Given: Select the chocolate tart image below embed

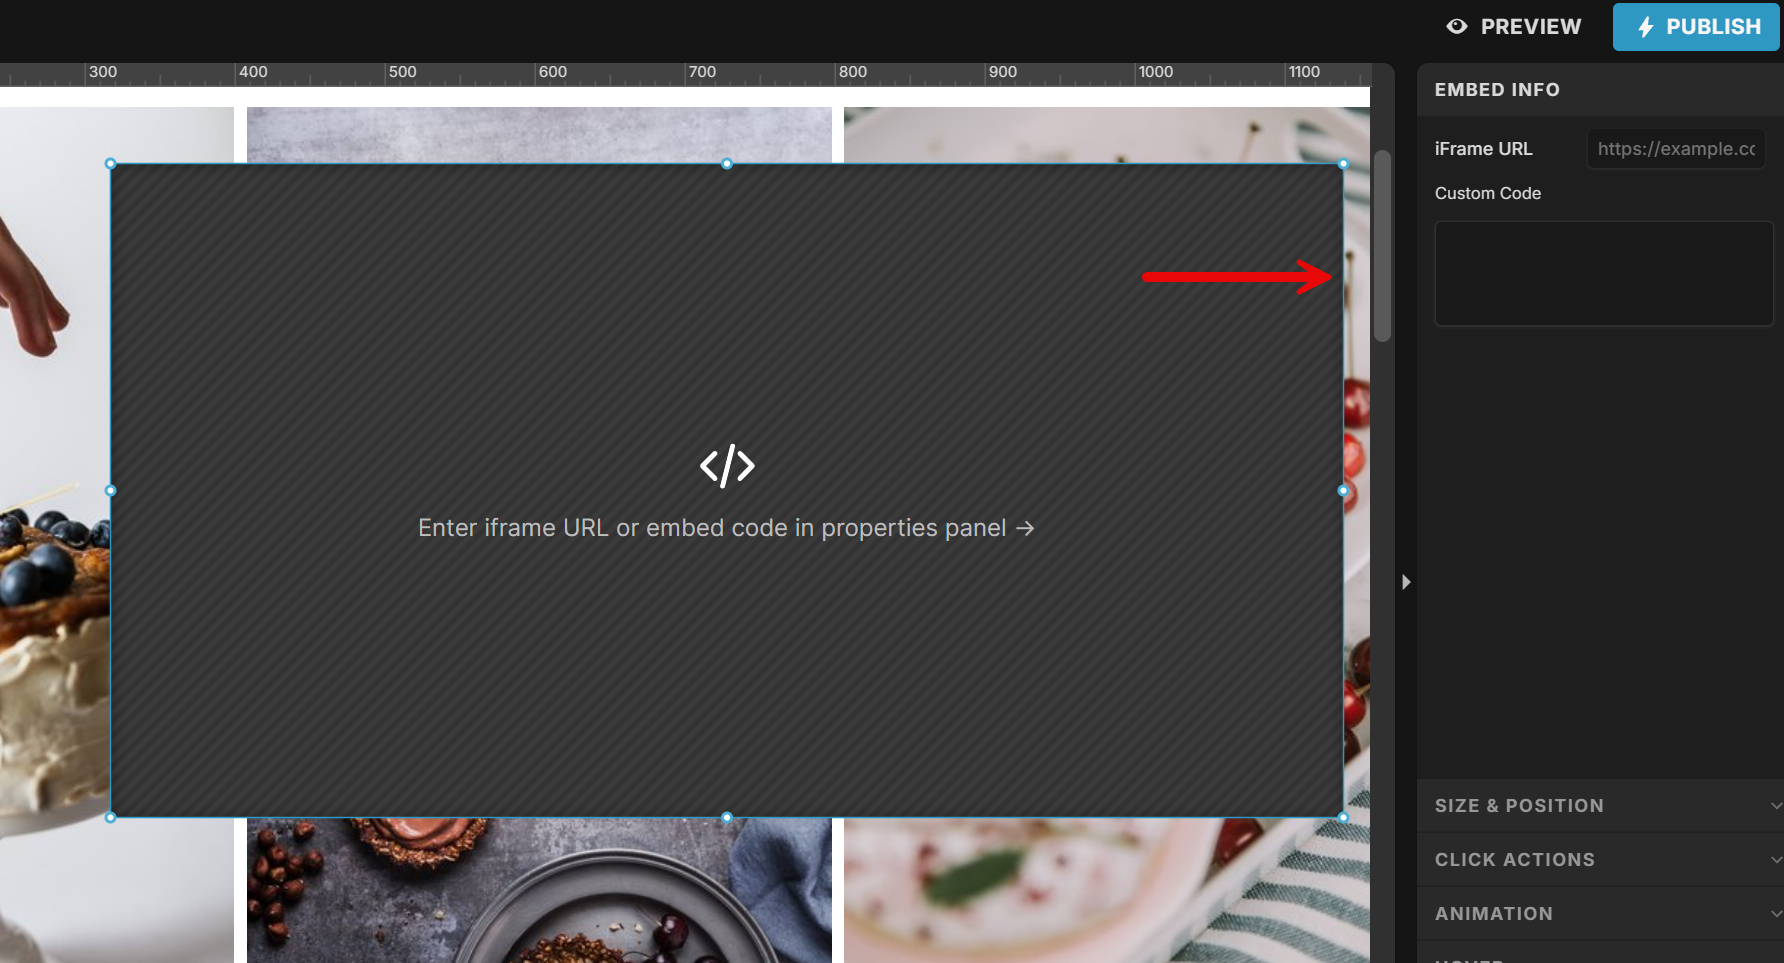Looking at the screenshot, I should [540, 890].
